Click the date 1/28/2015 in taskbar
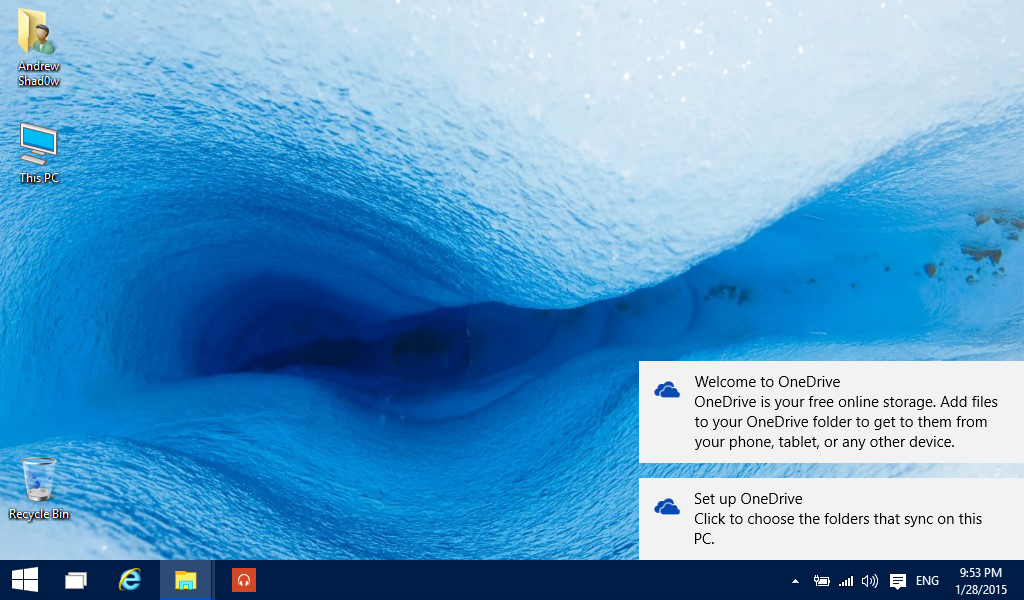 [x=980, y=590]
